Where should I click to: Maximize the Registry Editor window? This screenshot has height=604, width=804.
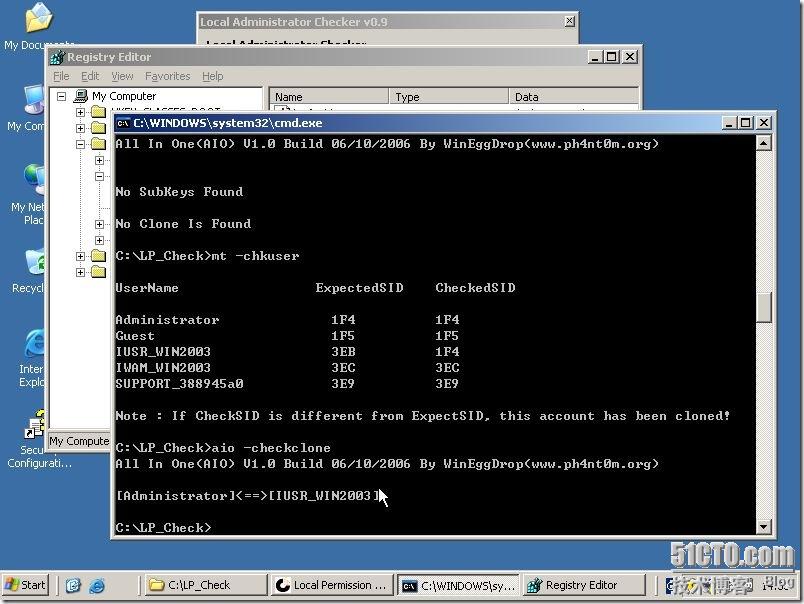(611, 57)
